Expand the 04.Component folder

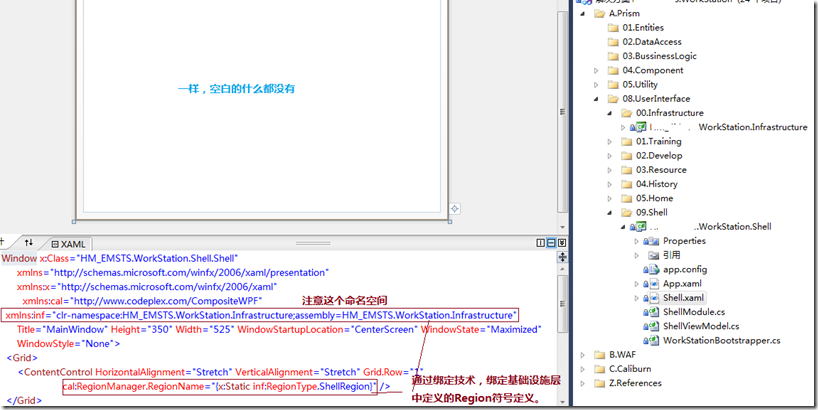tap(597, 70)
